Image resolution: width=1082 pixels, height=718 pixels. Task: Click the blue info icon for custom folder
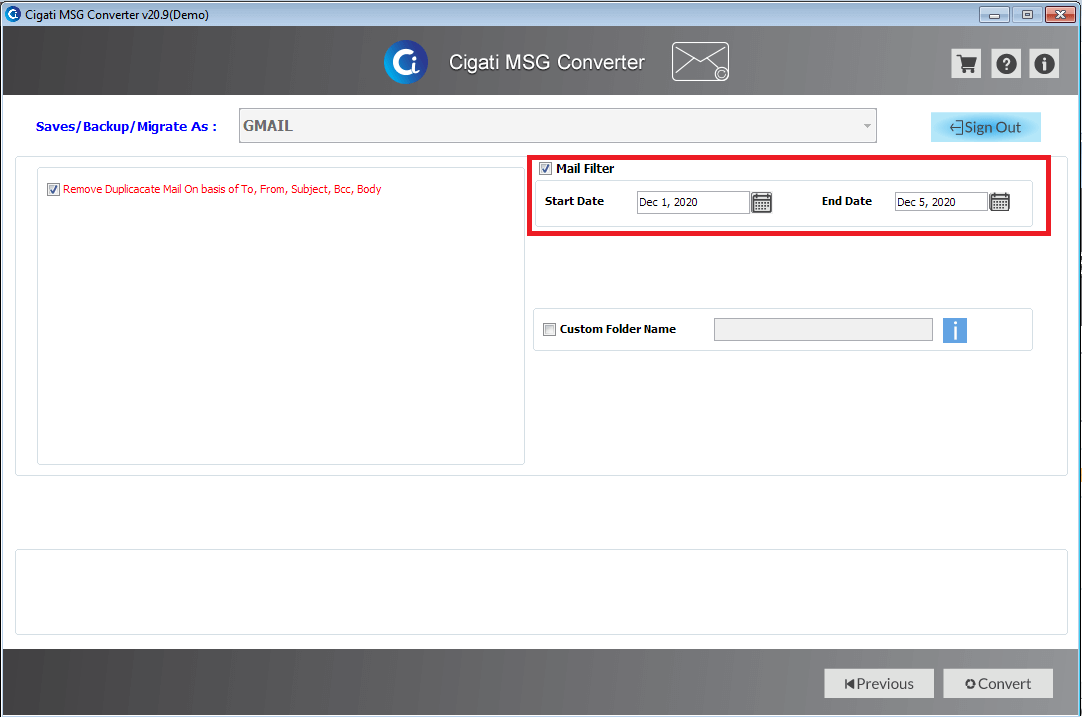click(954, 330)
